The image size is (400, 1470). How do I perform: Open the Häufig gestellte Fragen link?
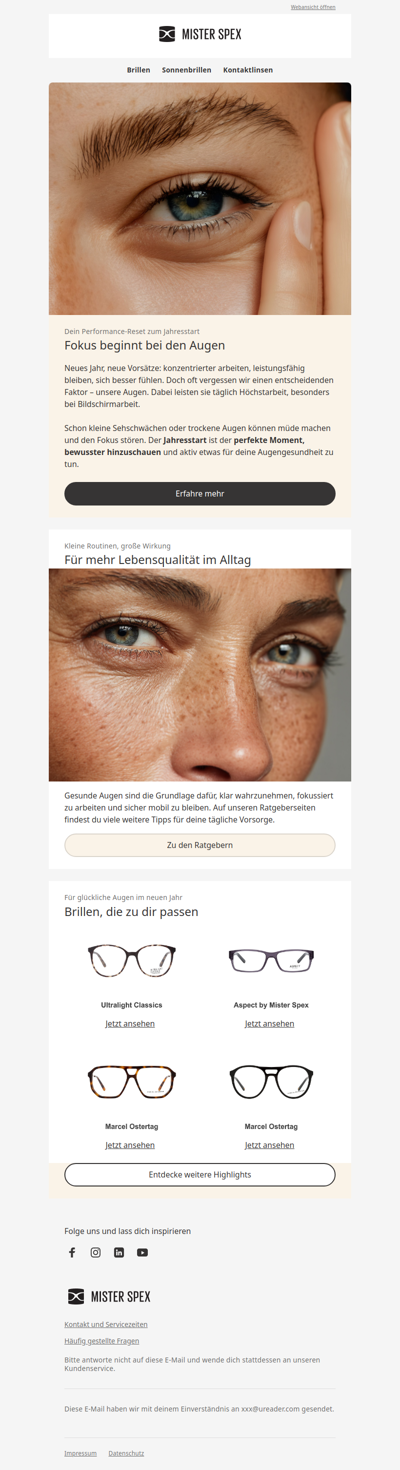[x=102, y=1341]
